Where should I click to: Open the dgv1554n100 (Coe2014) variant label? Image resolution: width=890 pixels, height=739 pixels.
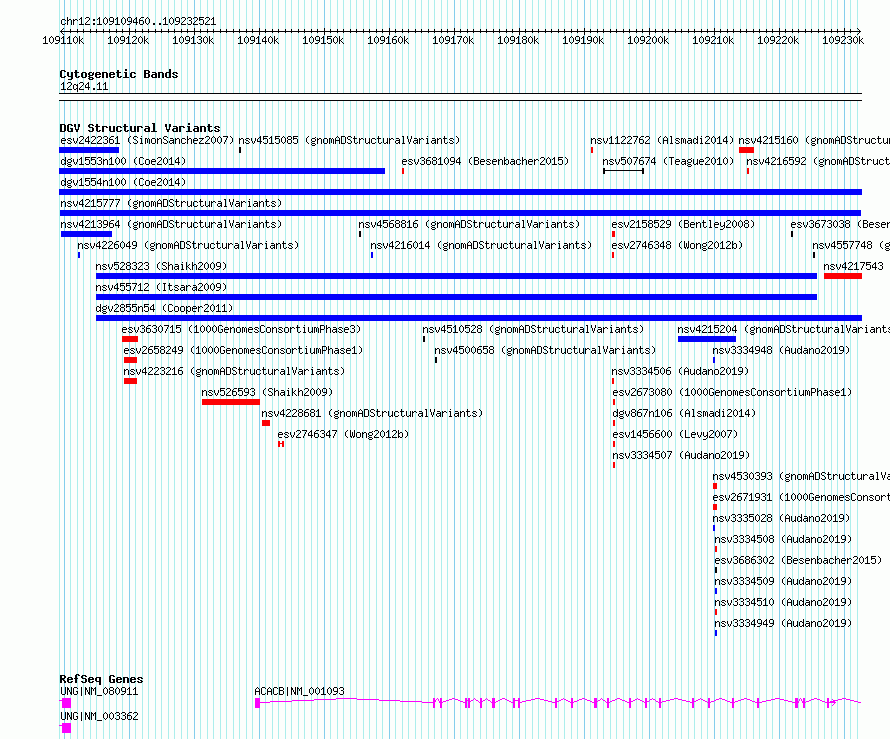[123, 182]
